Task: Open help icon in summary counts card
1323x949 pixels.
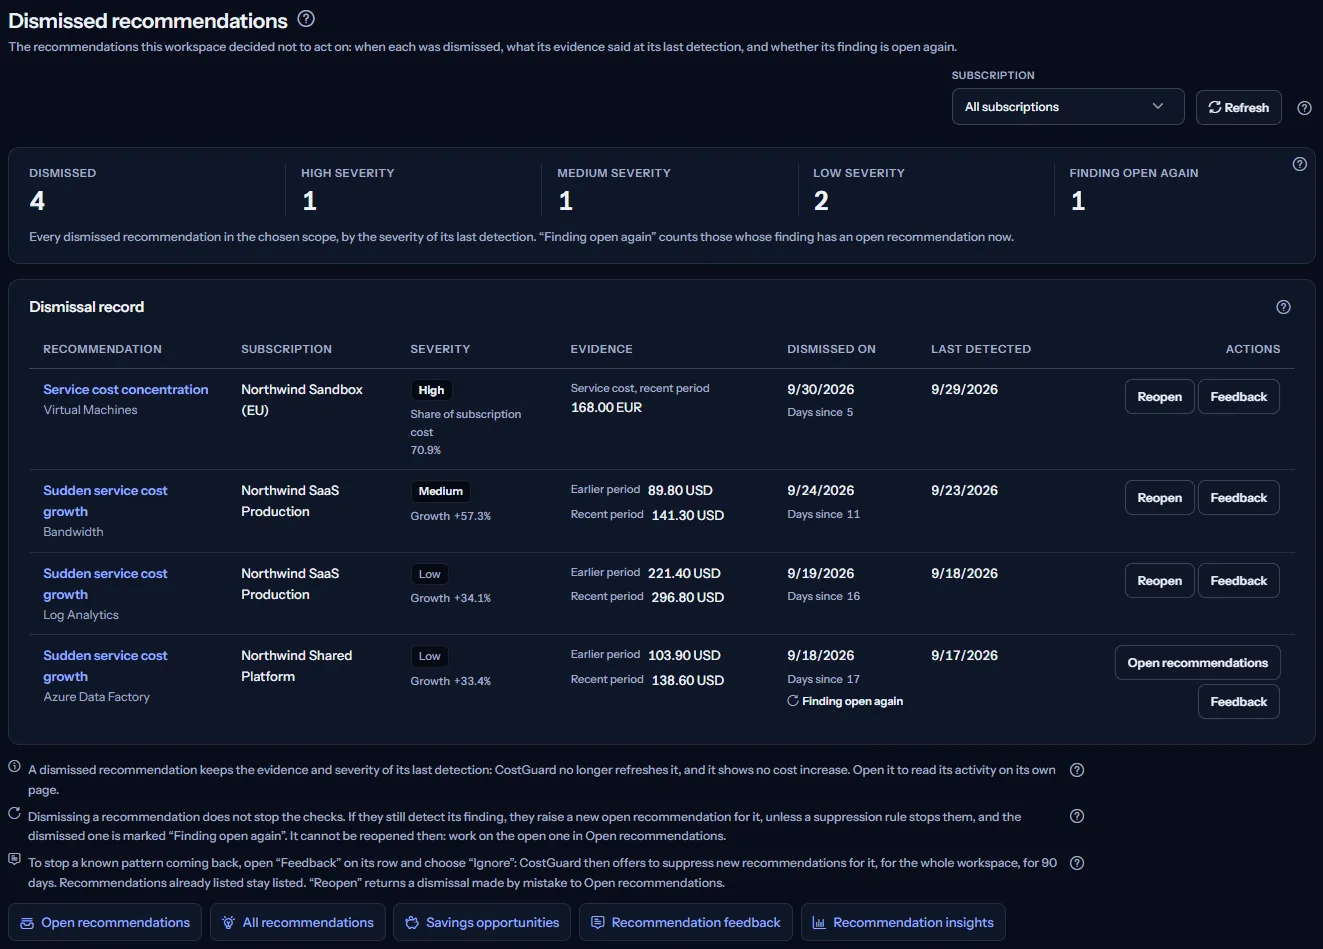Action: pos(1300,164)
